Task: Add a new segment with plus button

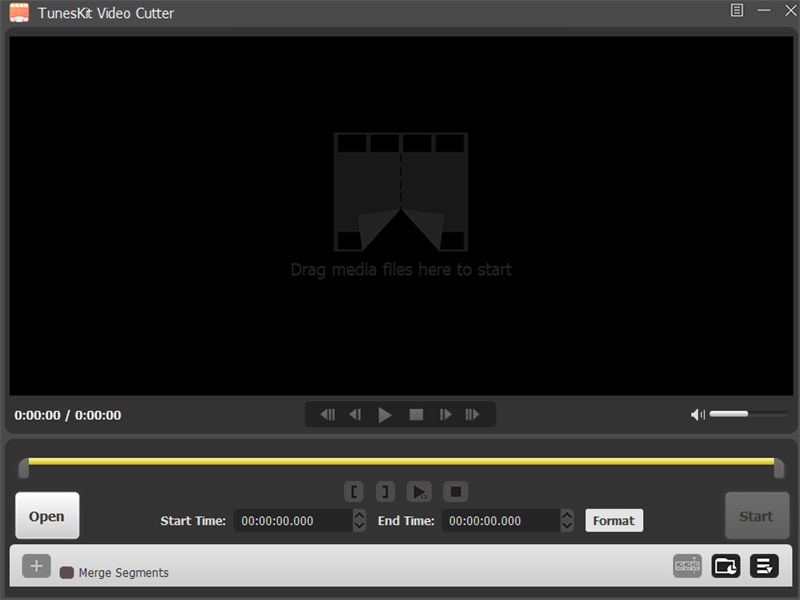Action: point(36,566)
